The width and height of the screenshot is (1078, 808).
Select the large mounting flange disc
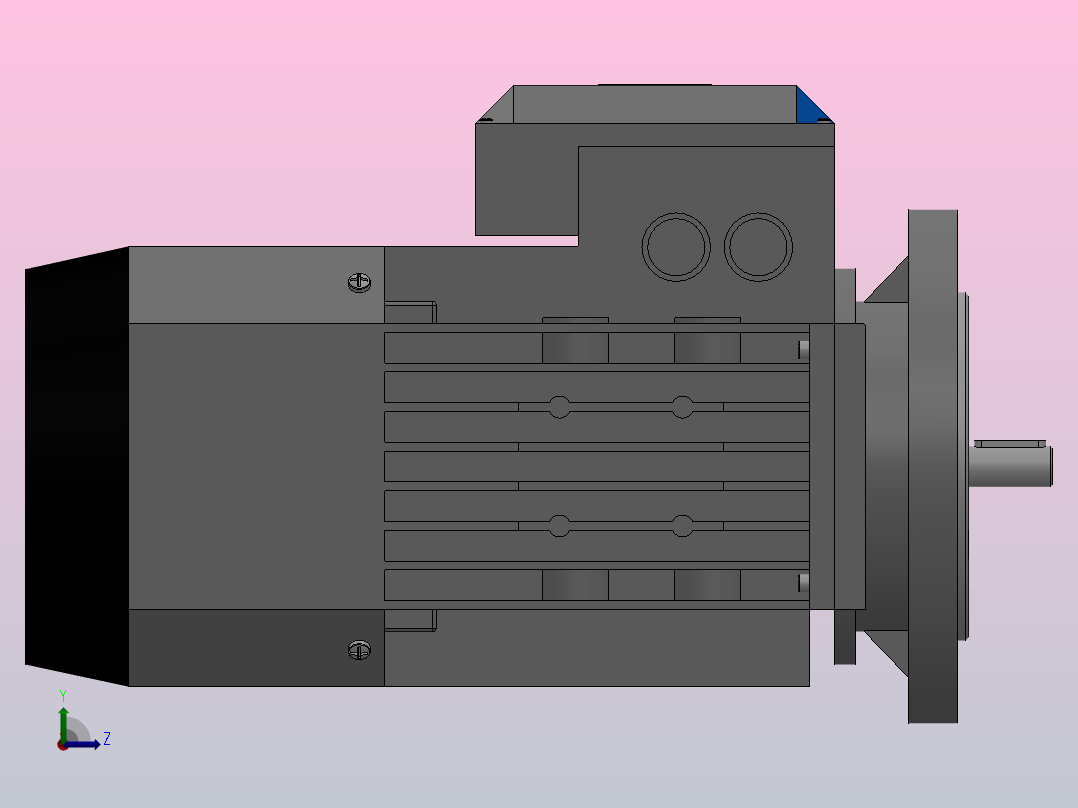click(933, 466)
